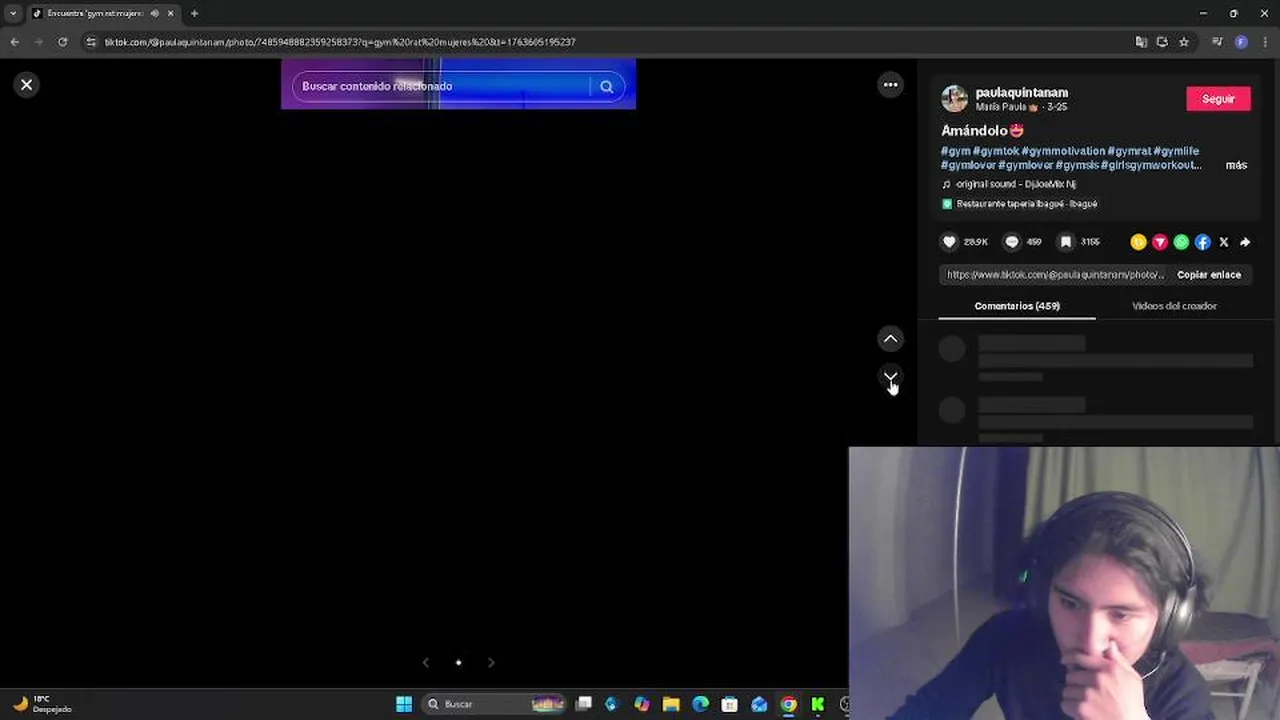Expand description with más
This screenshot has height=720, width=1280.
tap(1236, 165)
